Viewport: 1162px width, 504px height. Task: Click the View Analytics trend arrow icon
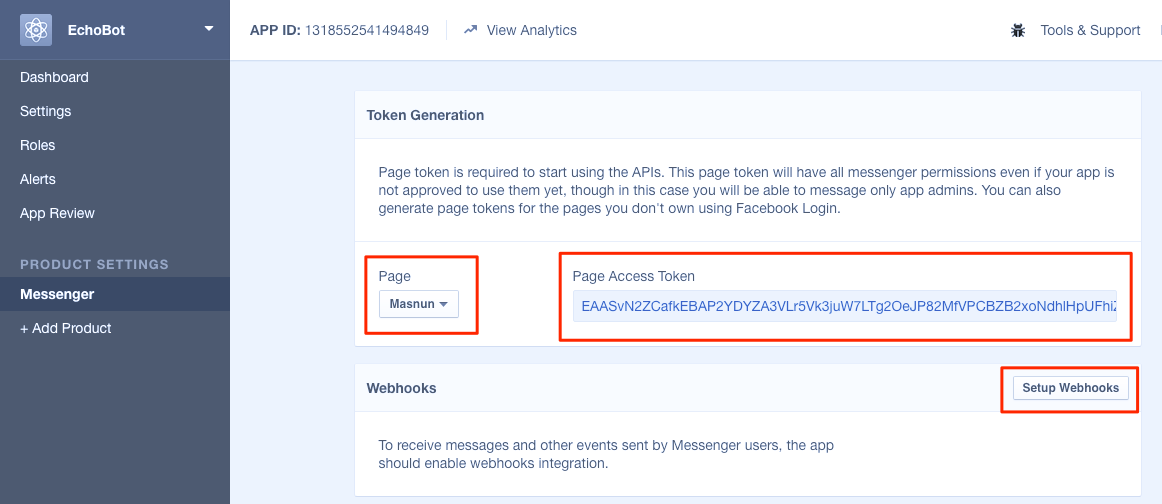471,30
